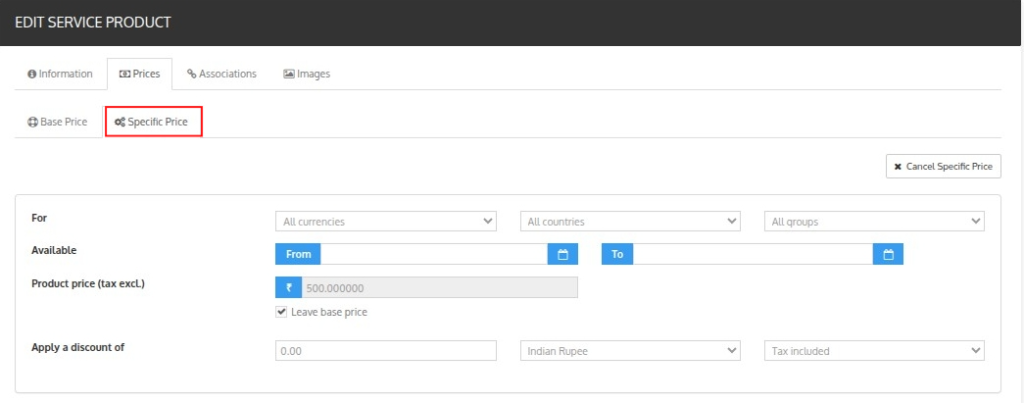Click the rupee currency symbol icon
The height and width of the screenshot is (403, 1024).
(x=289, y=287)
